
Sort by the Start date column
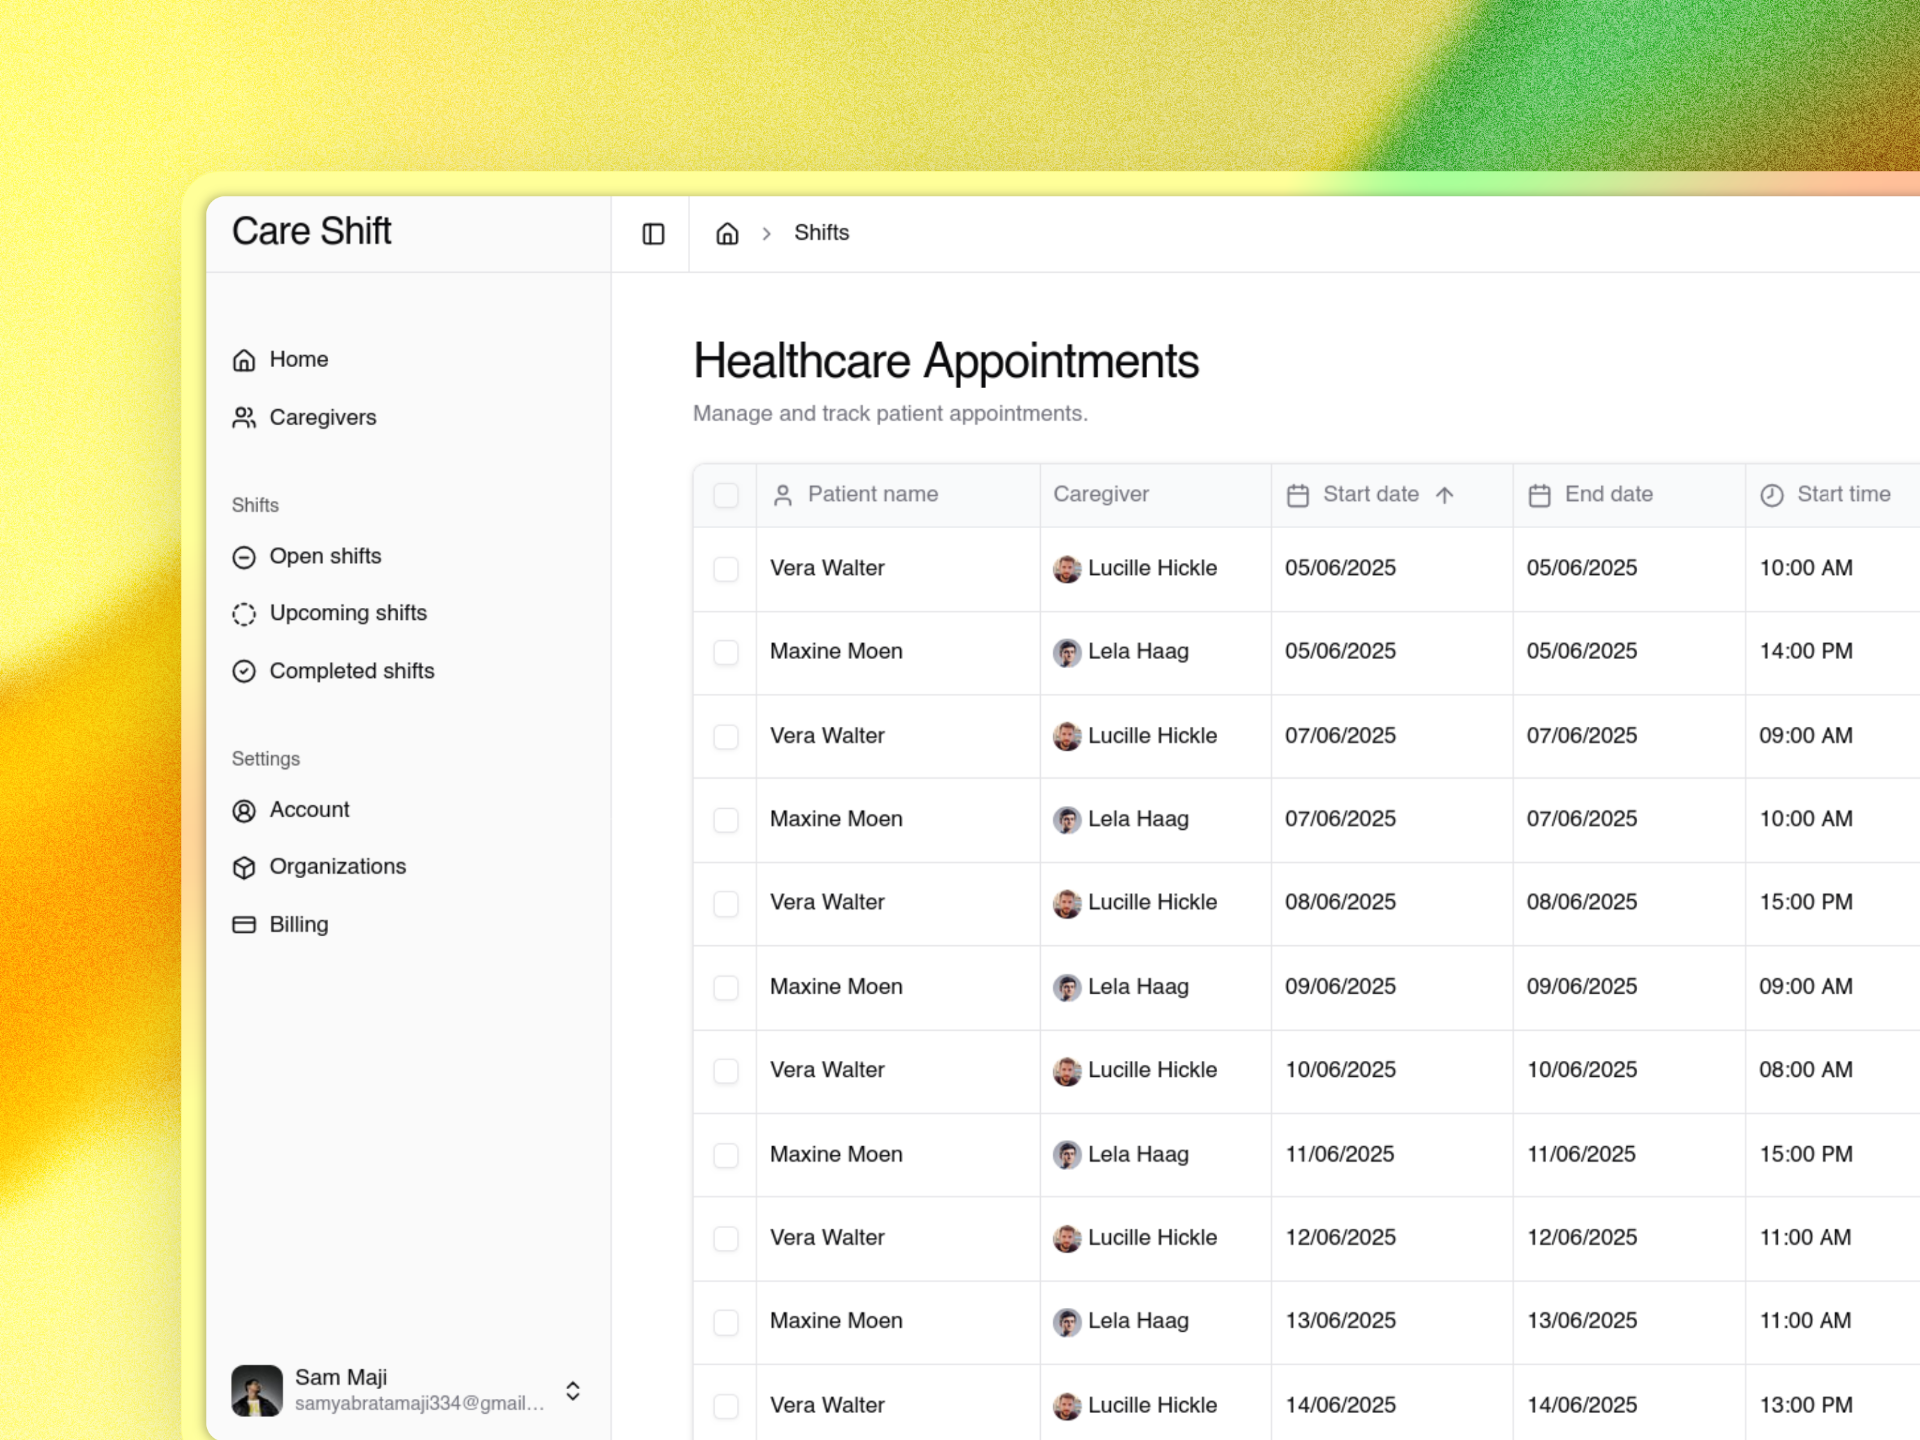tap(1371, 494)
